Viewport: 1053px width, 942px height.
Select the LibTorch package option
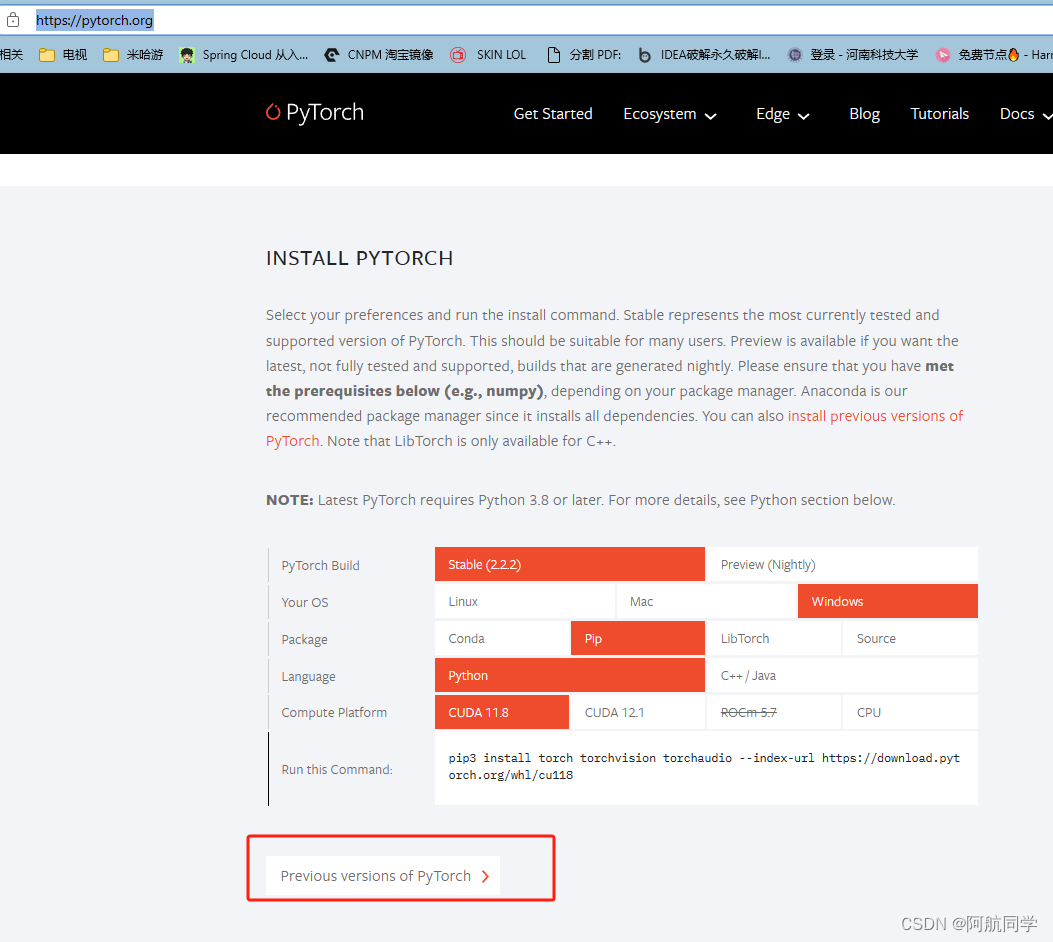pyautogui.click(x=774, y=638)
